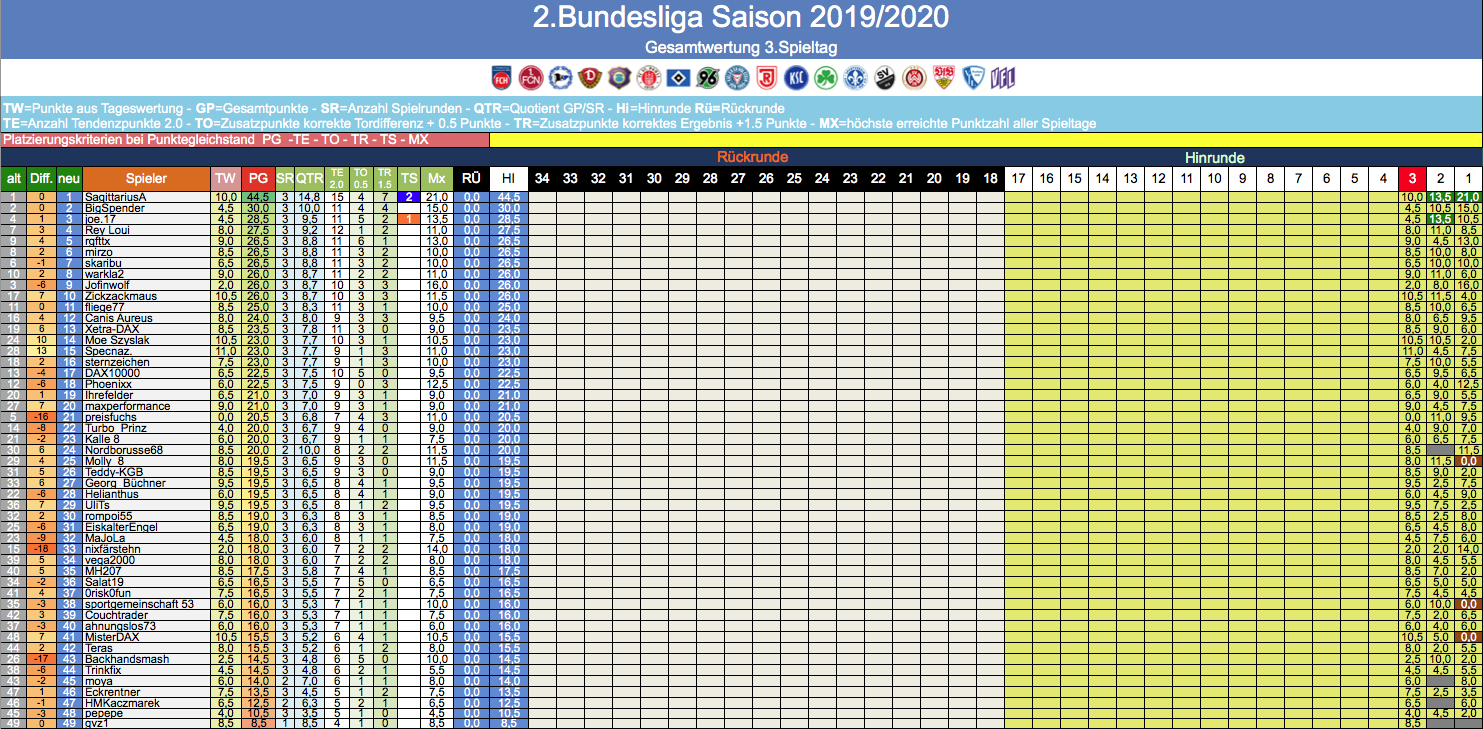This screenshot has width=1483, height=729.
Task: Click the Dynamo Dresden logo
Action: pos(588,78)
